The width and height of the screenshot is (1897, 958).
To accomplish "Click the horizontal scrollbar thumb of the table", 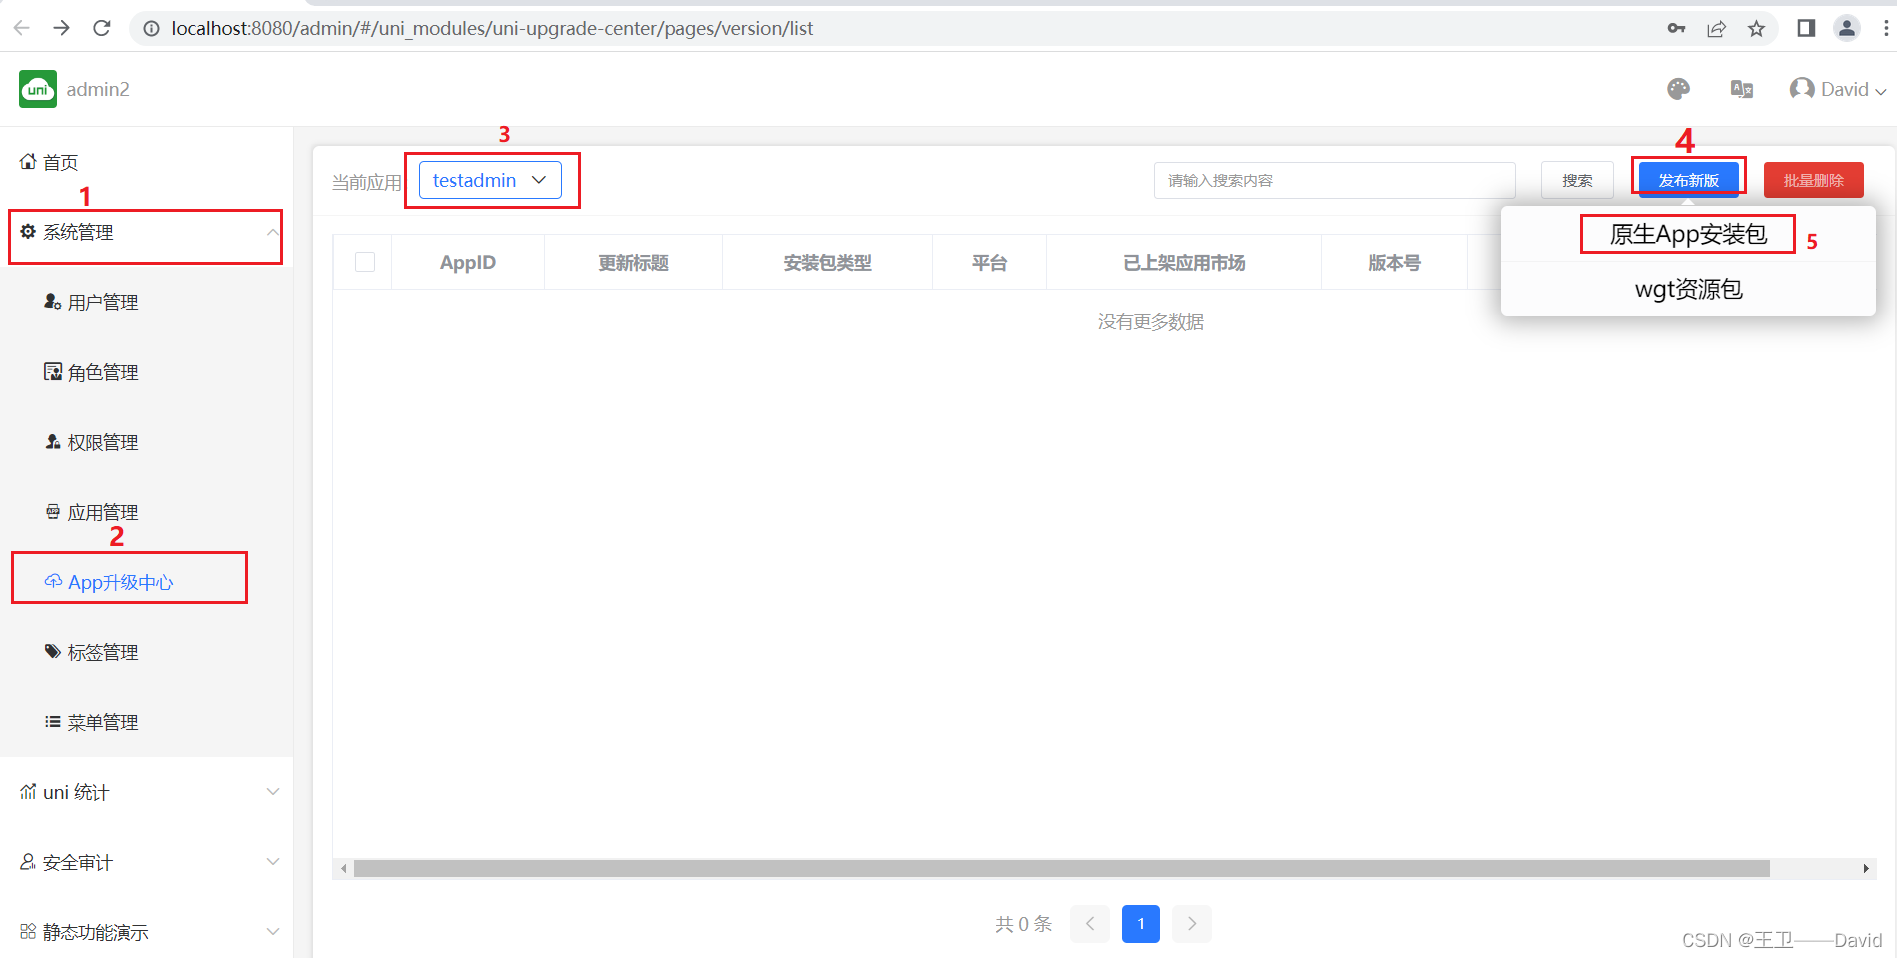I will 1061,868.
